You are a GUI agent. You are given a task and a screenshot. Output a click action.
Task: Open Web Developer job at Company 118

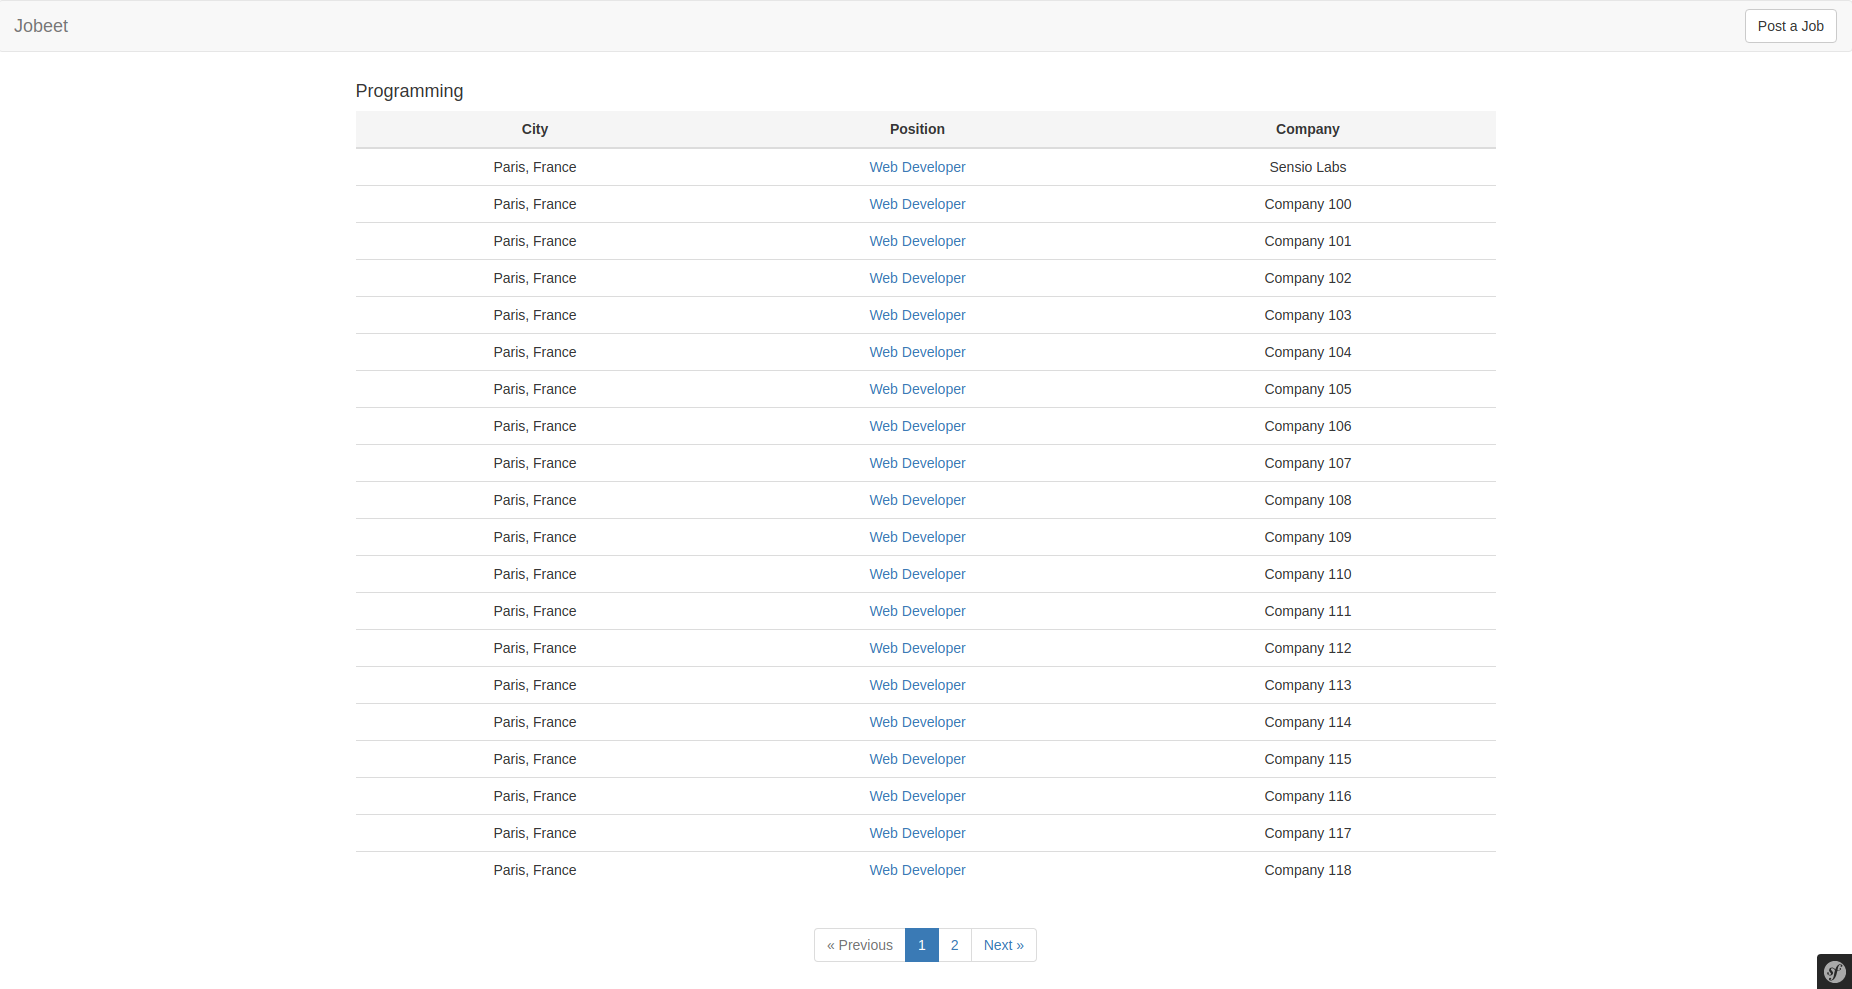click(917, 870)
